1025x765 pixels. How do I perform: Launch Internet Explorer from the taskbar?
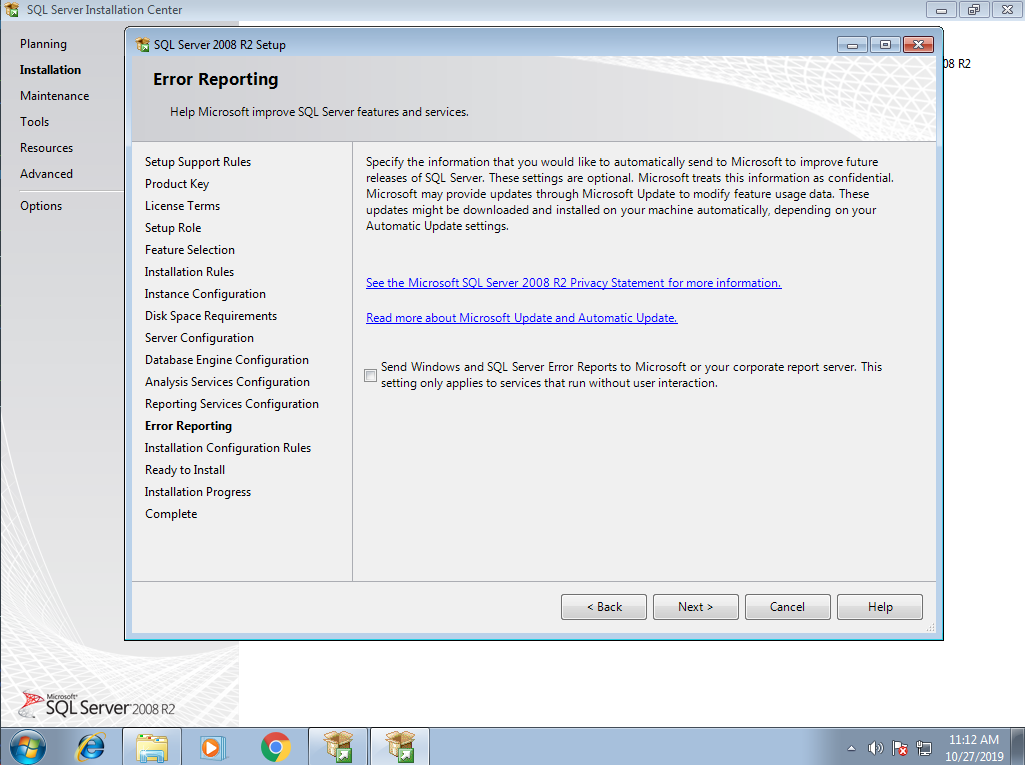[x=91, y=747]
